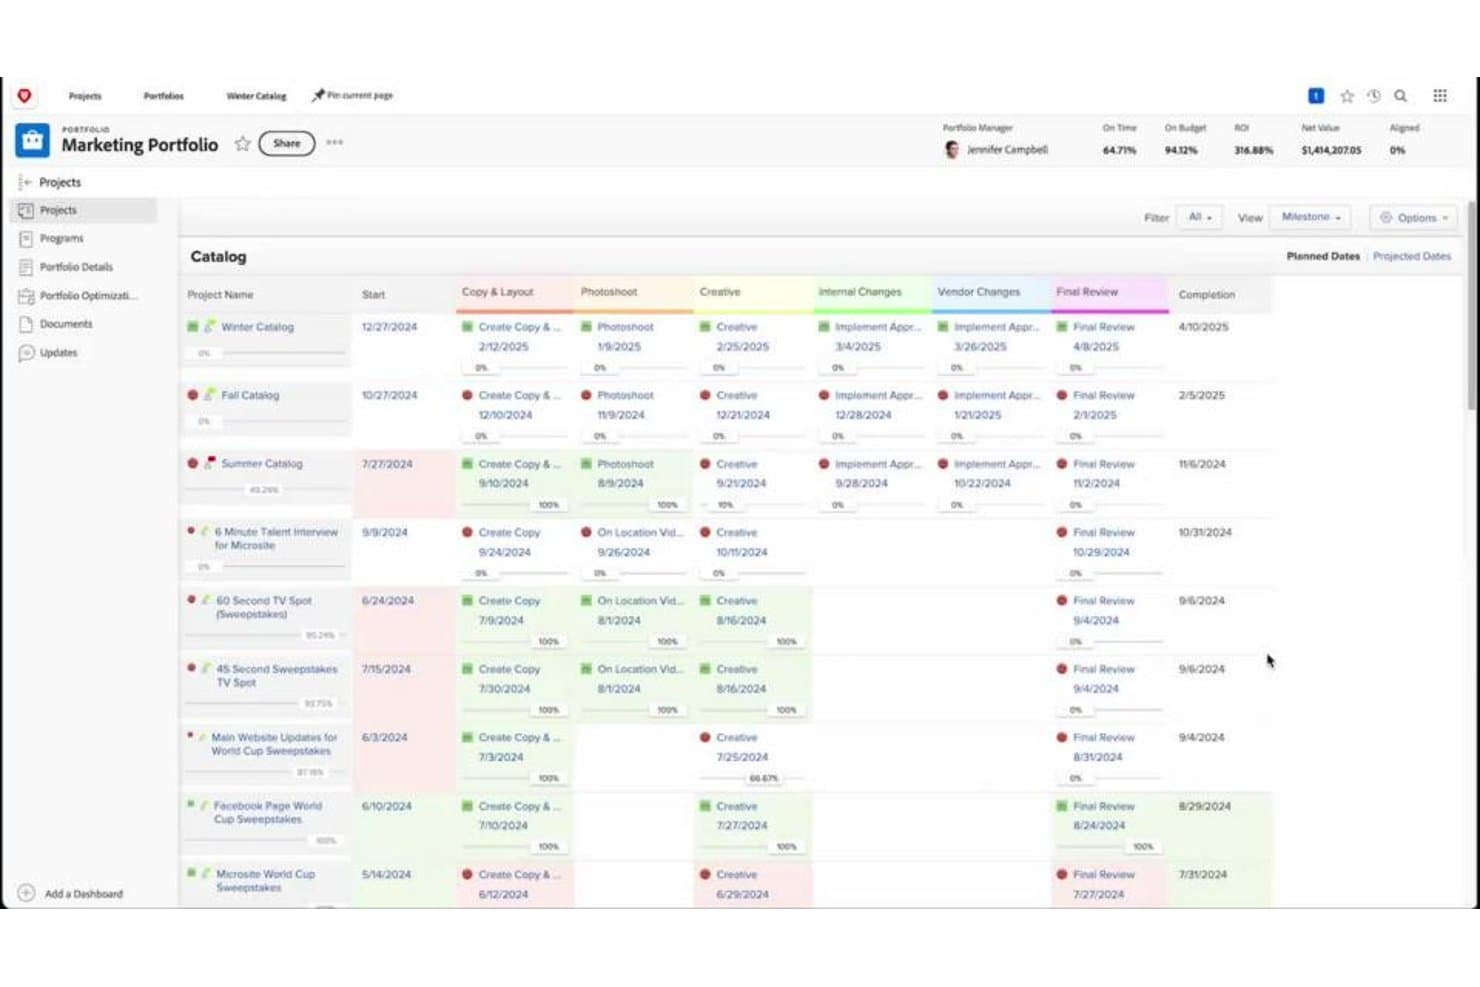Click the Share button
Screen dimensions: 1480x987
(287, 143)
